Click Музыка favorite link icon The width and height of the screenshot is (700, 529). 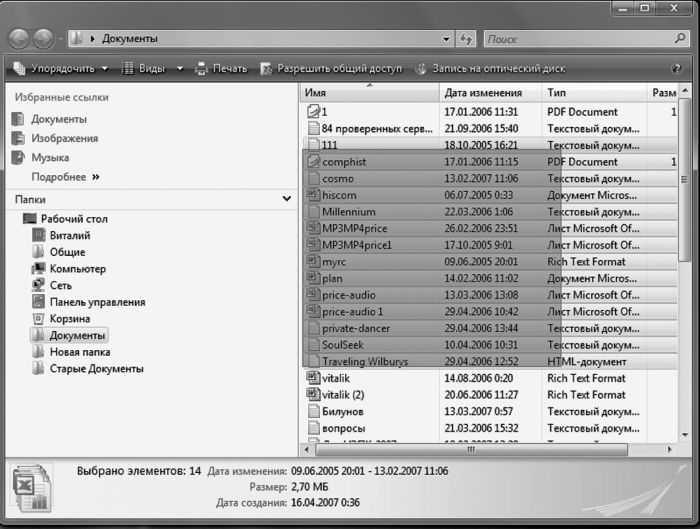coord(18,158)
